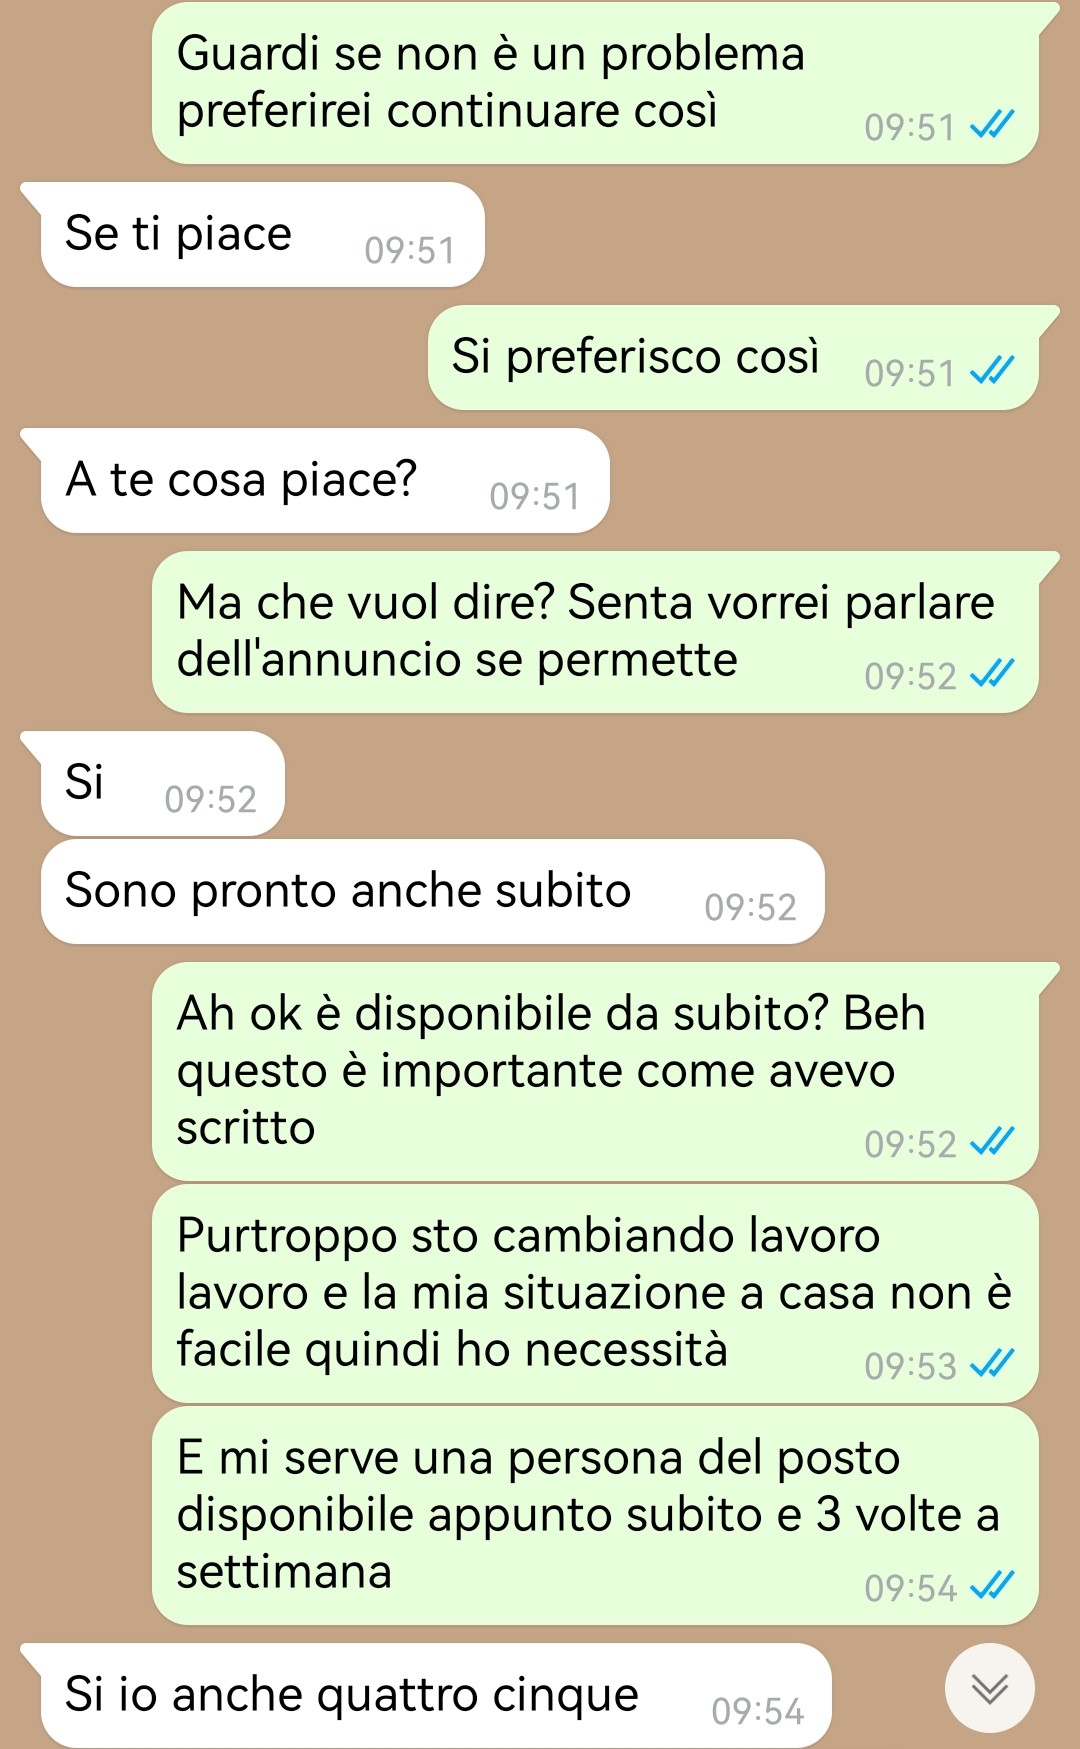Tap double ticks on 'E mi serve una persona' message
The height and width of the screenshot is (1749, 1080).
point(992,1586)
